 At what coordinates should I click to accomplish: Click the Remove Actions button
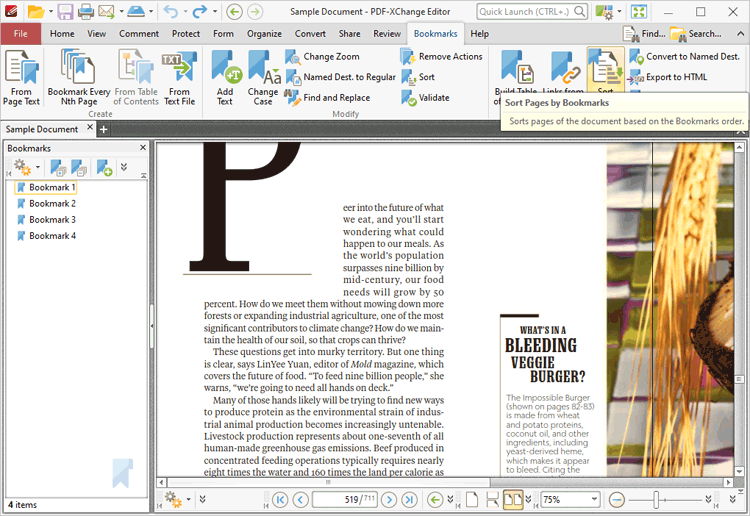tap(441, 56)
